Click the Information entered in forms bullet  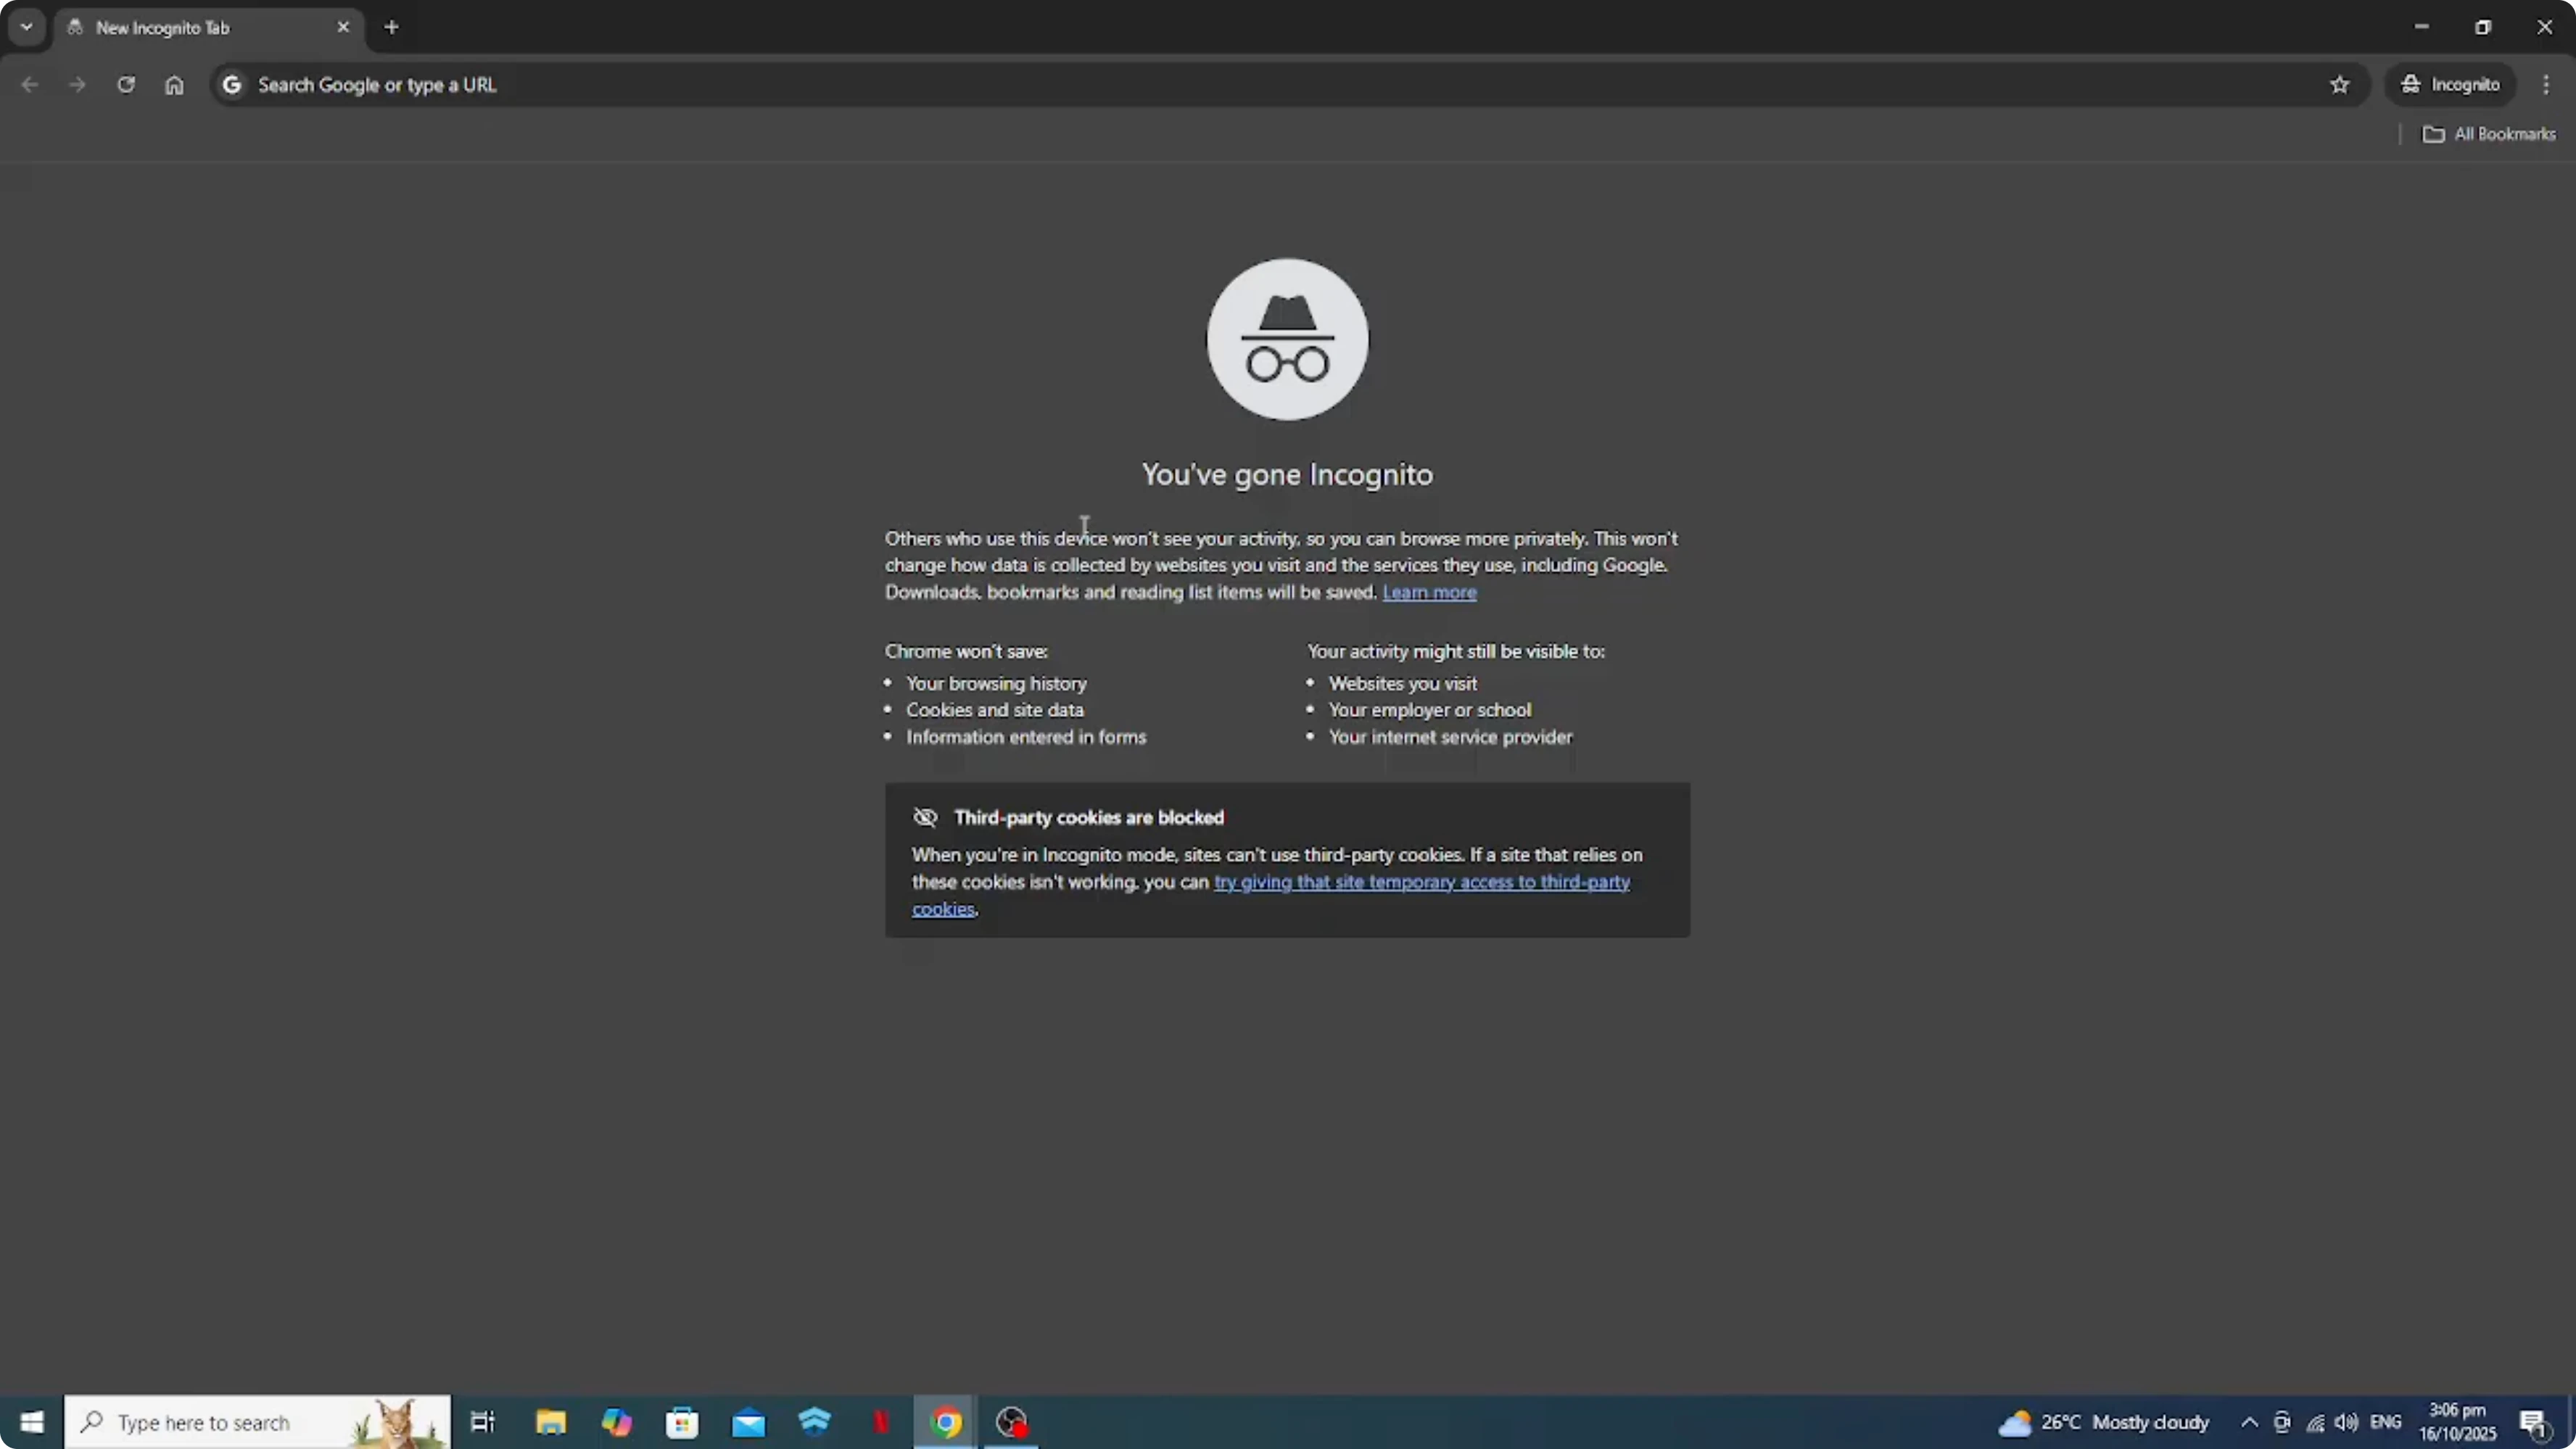[1026, 737]
